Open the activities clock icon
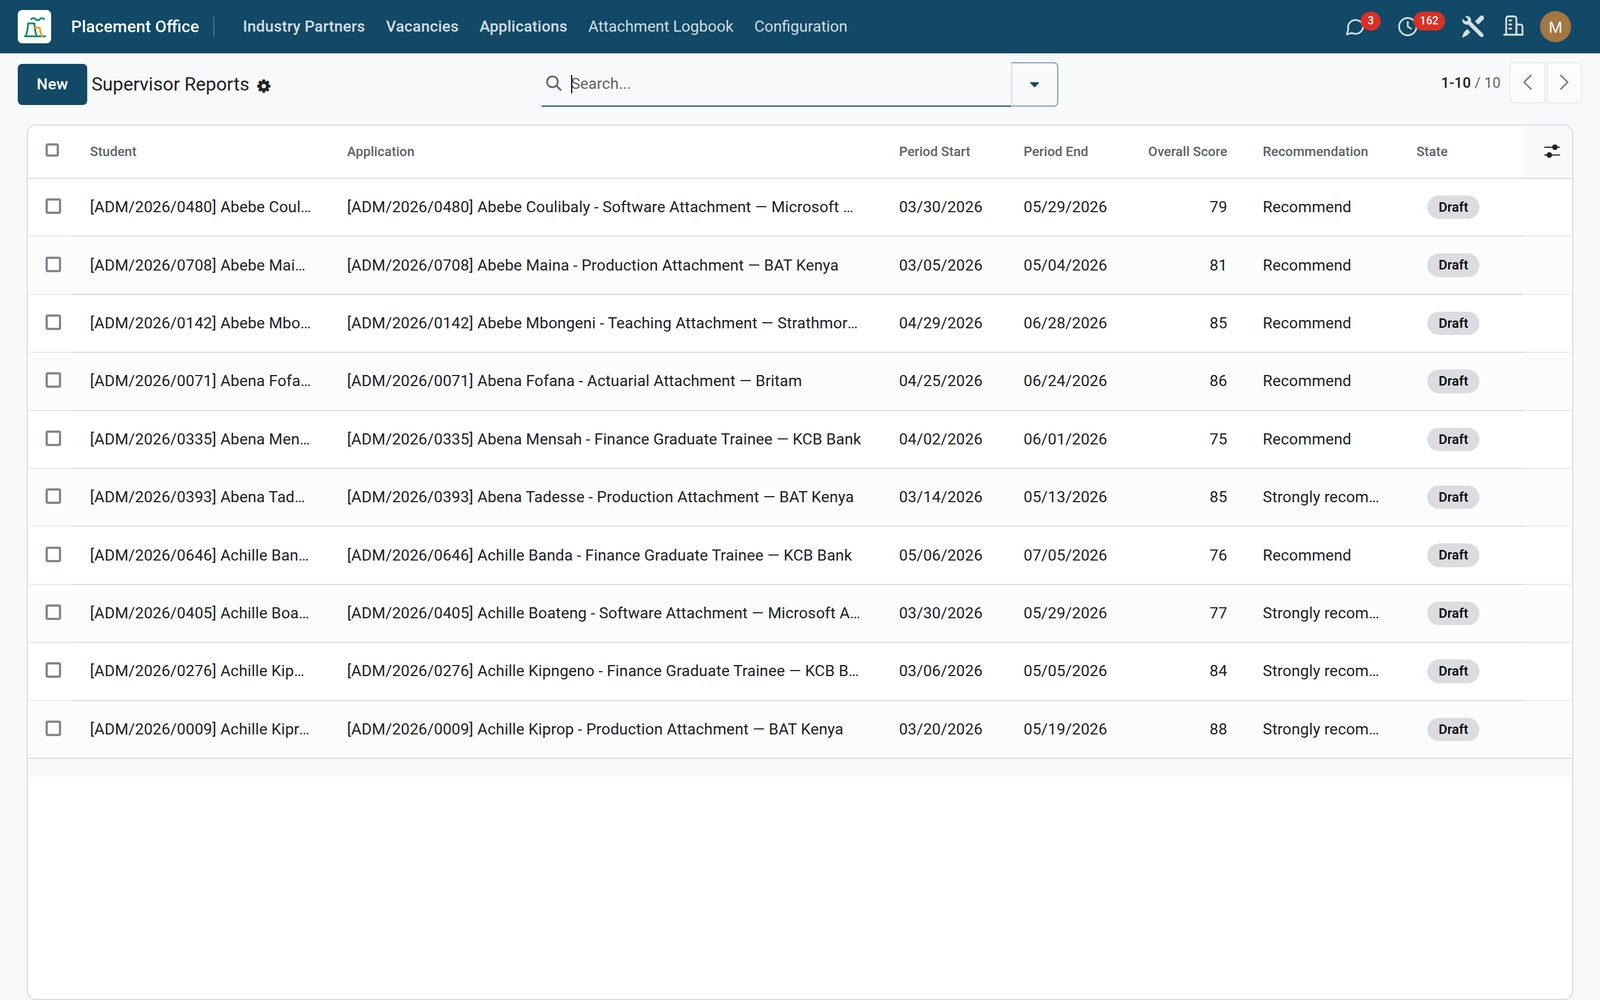Image resolution: width=1600 pixels, height=1000 pixels. [x=1407, y=27]
